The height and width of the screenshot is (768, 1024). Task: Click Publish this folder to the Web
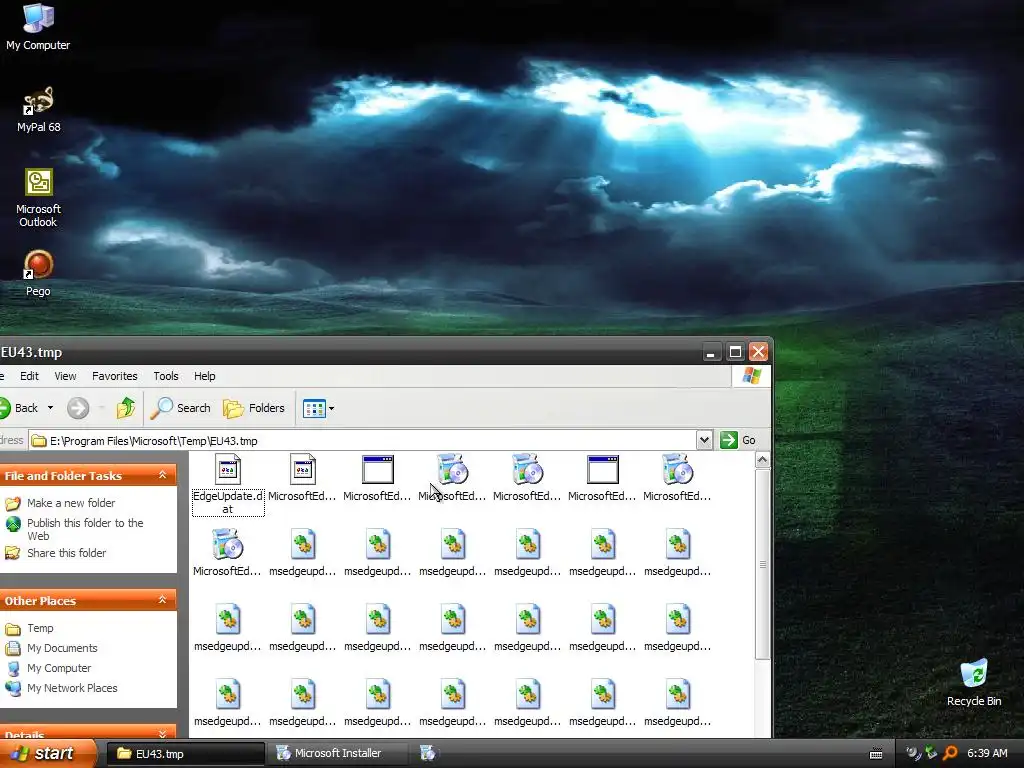(85, 529)
